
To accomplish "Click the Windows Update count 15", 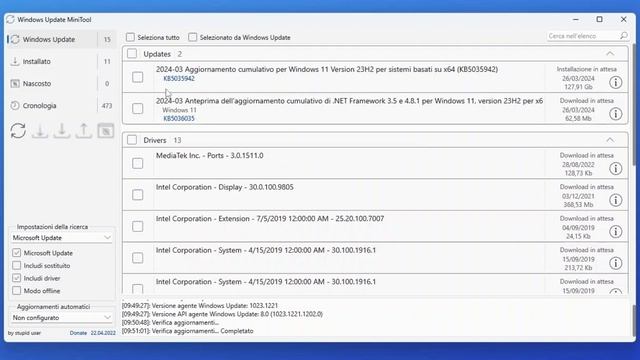I will point(107,39).
